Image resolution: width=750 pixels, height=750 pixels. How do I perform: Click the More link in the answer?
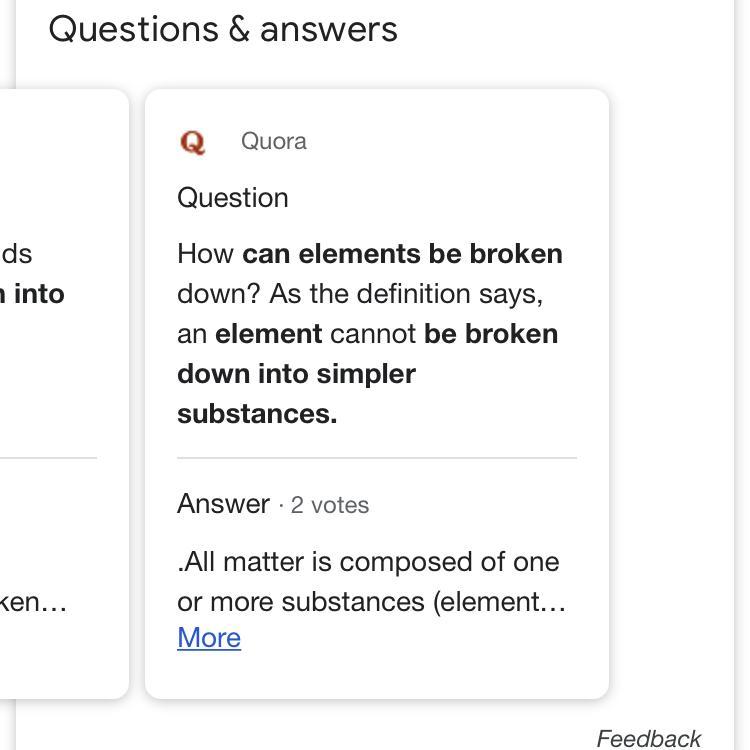pyautogui.click(x=209, y=637)
